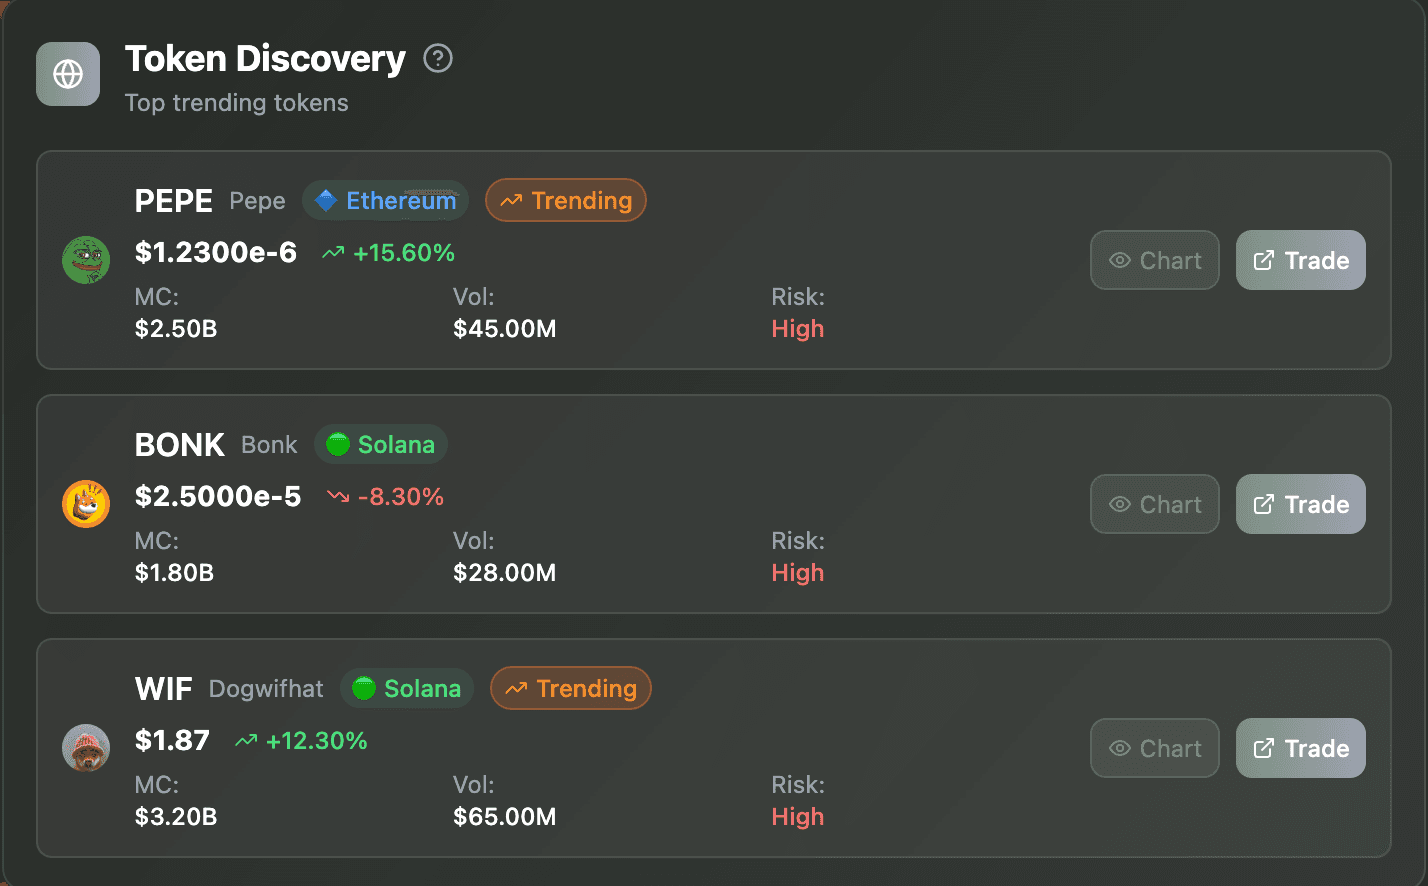This screenshot has height=886, width=1428.
Task: Trade the PEPE token
Action: pos(1301,260)
